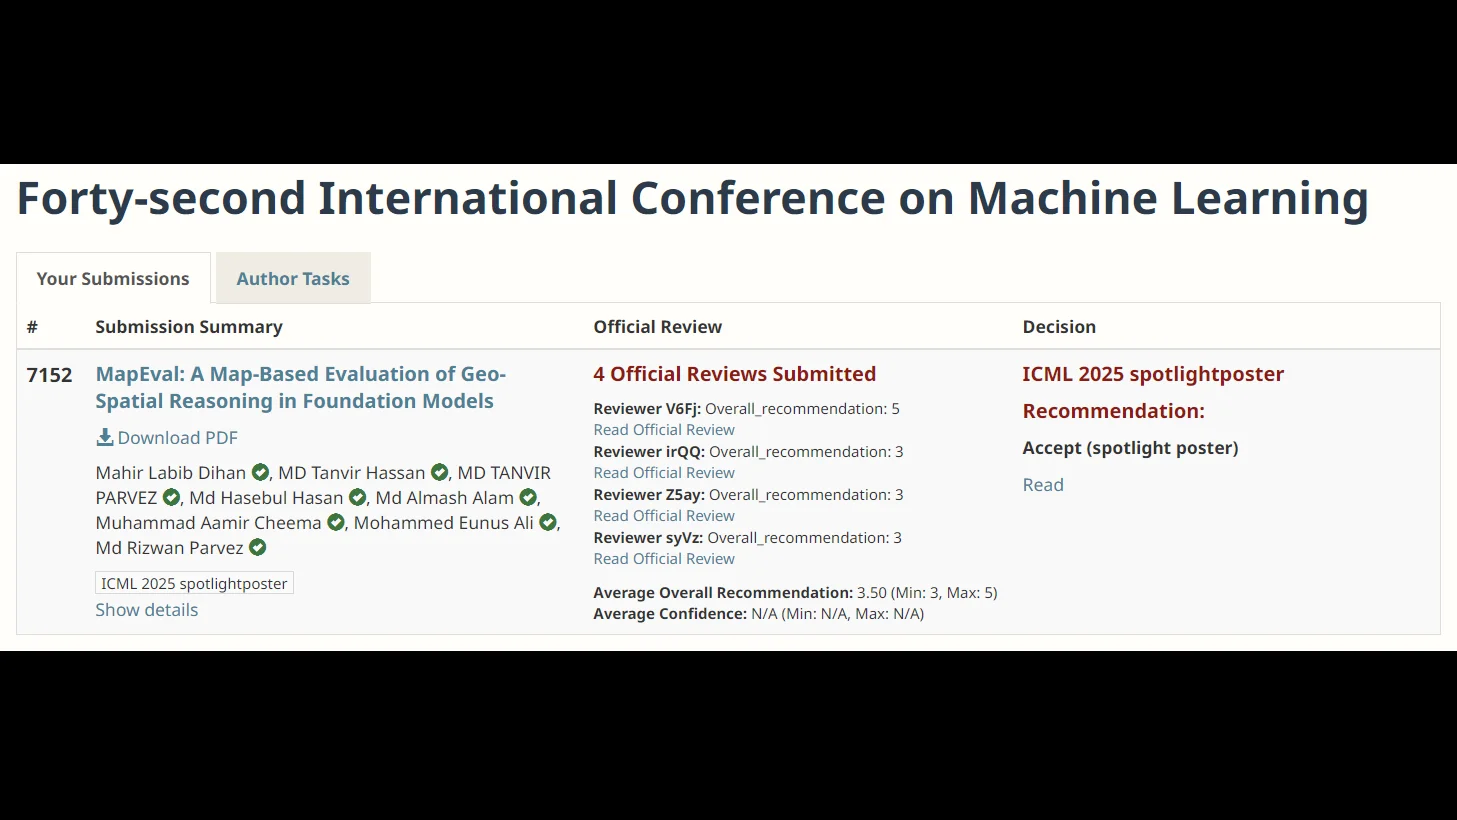
Task: Open author Md Almash Alam's profile
Action: [x=445, y=497]
